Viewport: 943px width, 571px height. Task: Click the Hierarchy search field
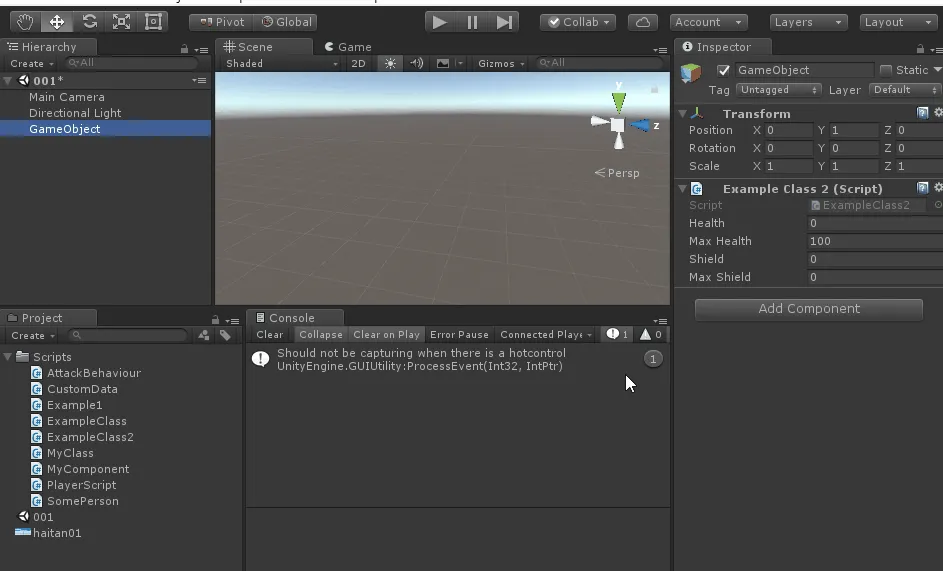point(131,63)
